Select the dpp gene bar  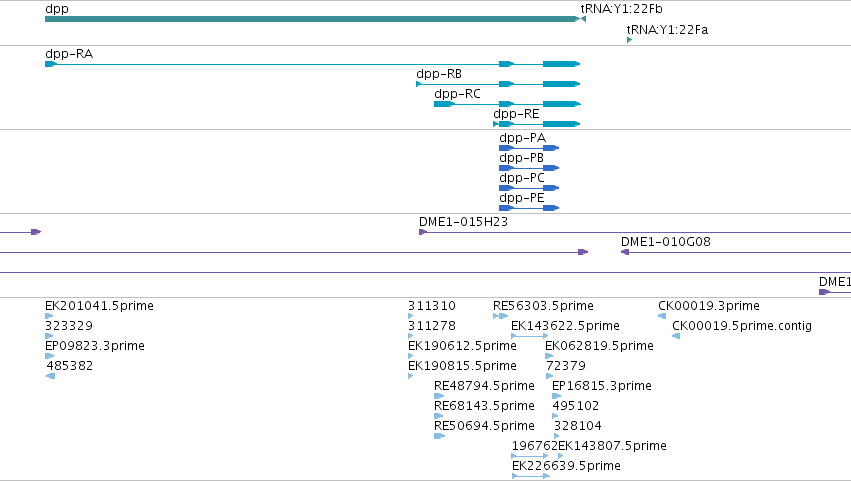click(313, 19)
